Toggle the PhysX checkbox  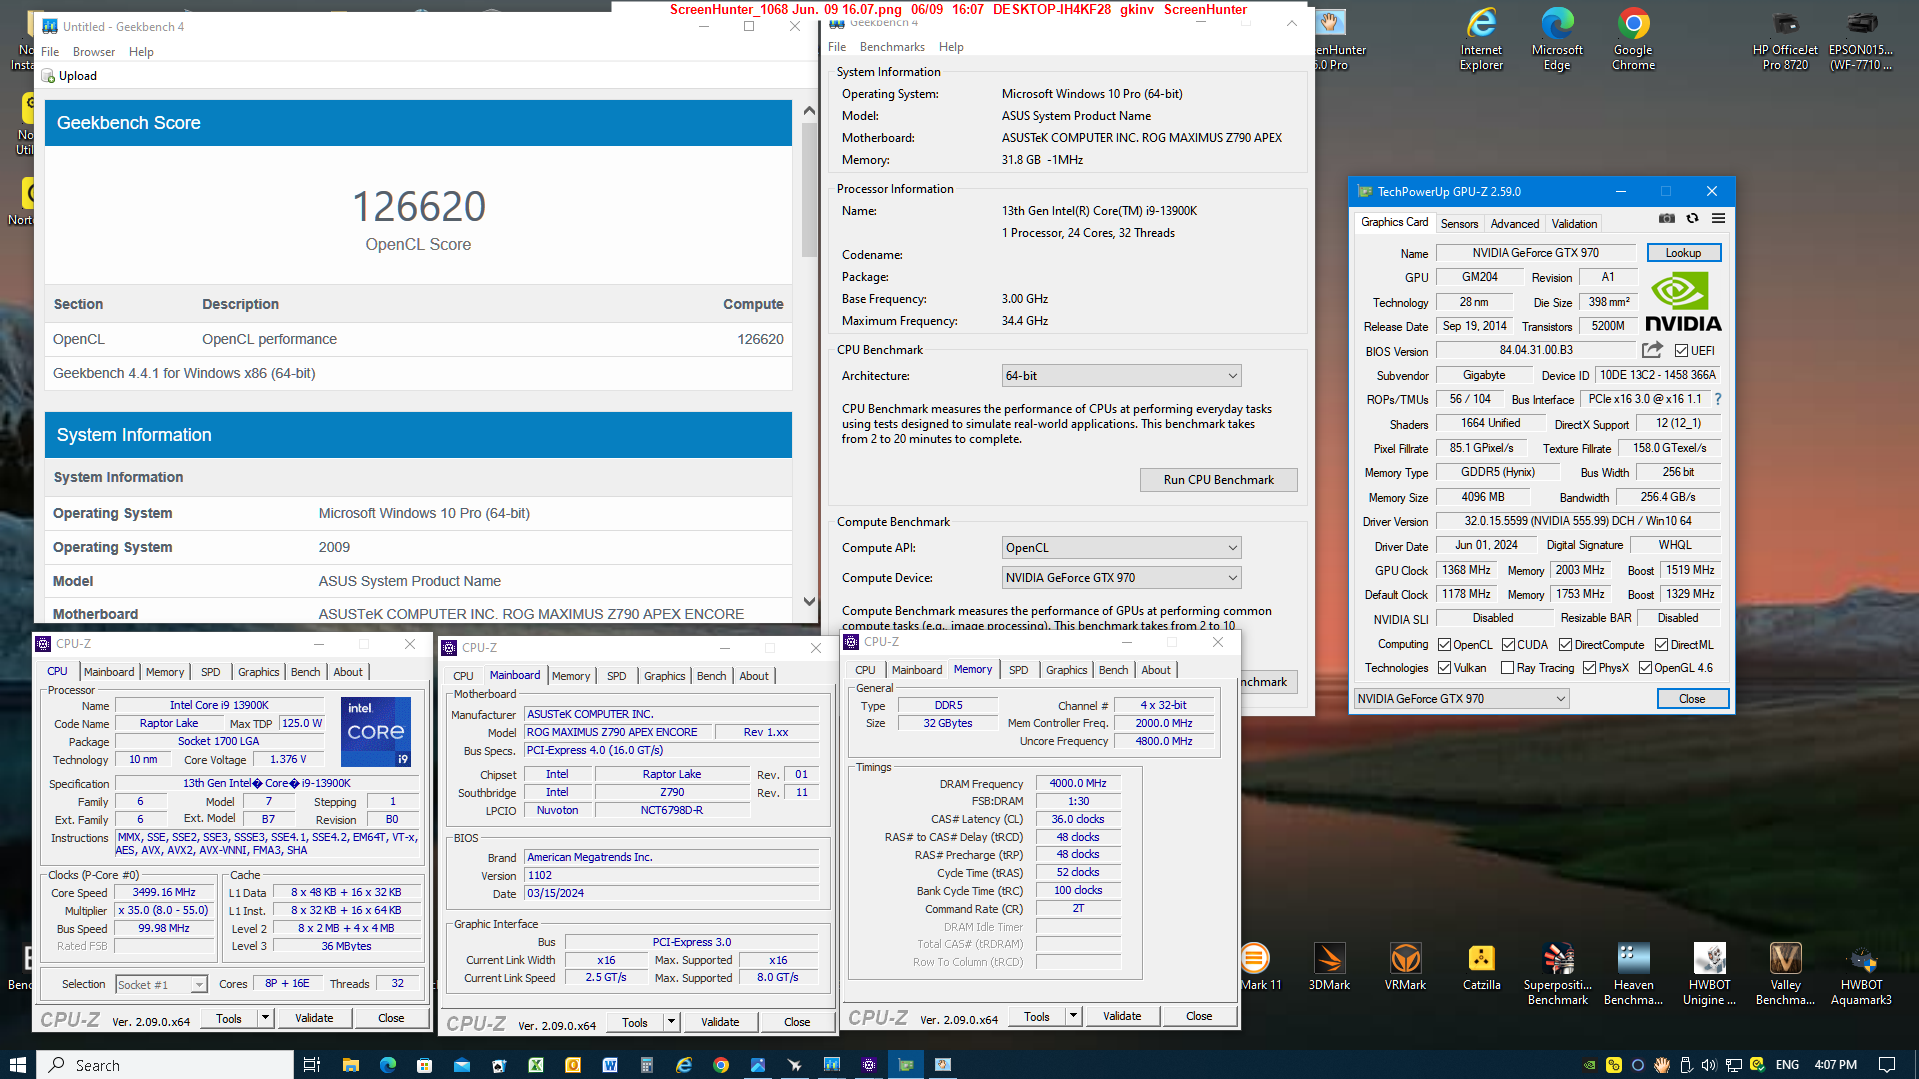click(1589, 668)
